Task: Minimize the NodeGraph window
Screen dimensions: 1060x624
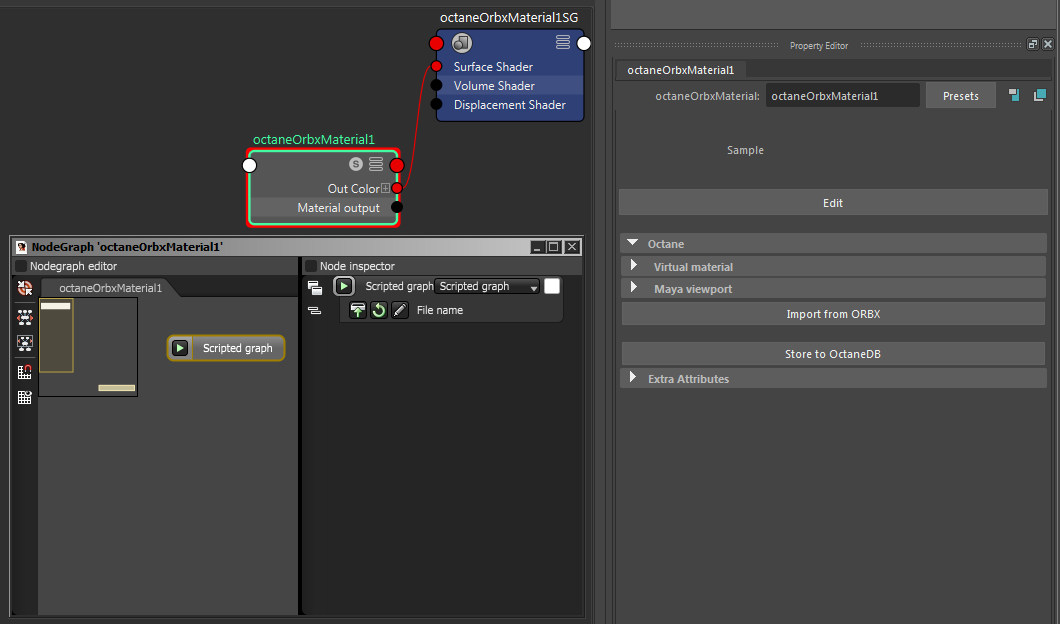Action: click(x=537, y=247)
